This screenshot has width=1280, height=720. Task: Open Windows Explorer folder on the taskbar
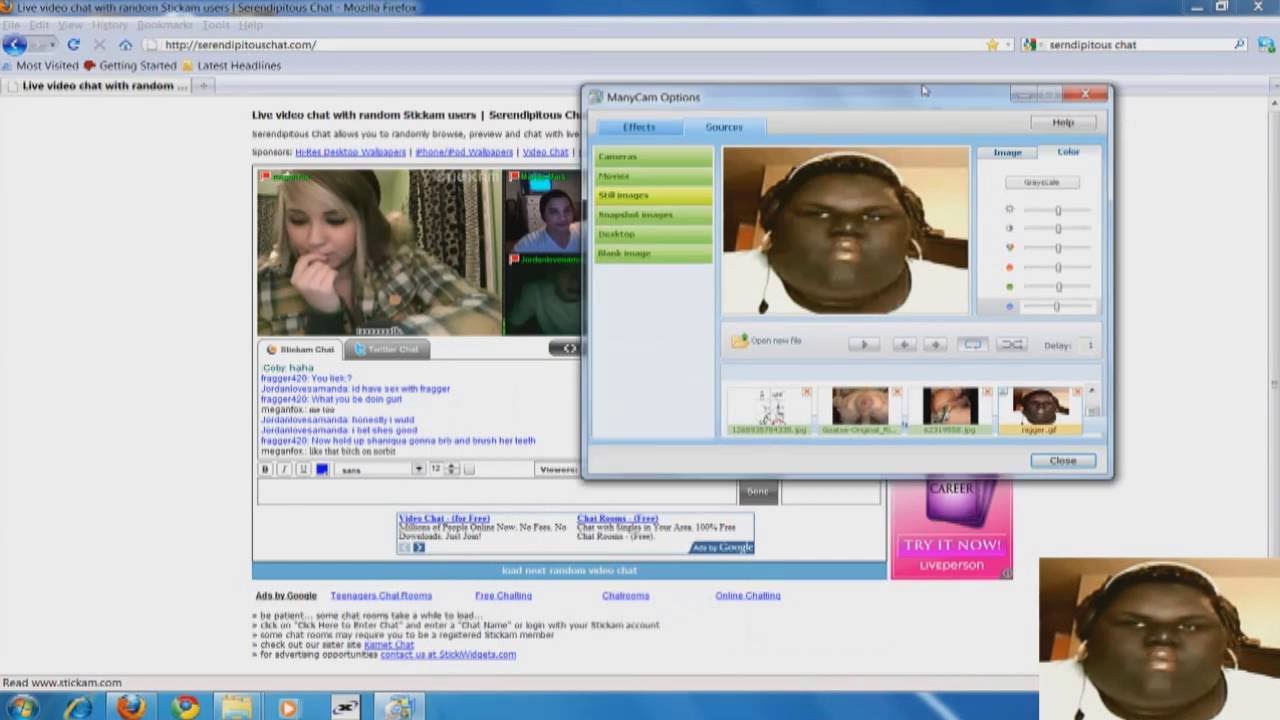click(x=237, y=707)
